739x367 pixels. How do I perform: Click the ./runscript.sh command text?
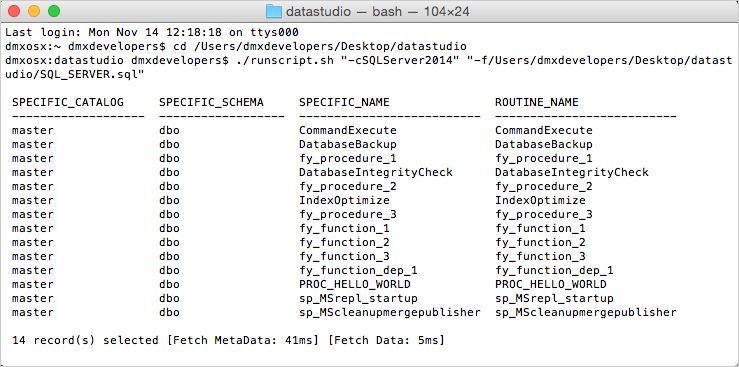point(274,60)
